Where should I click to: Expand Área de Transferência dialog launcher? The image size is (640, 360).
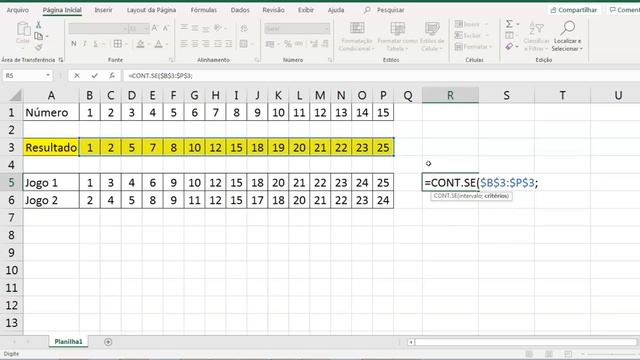click(x=61, y=60)
